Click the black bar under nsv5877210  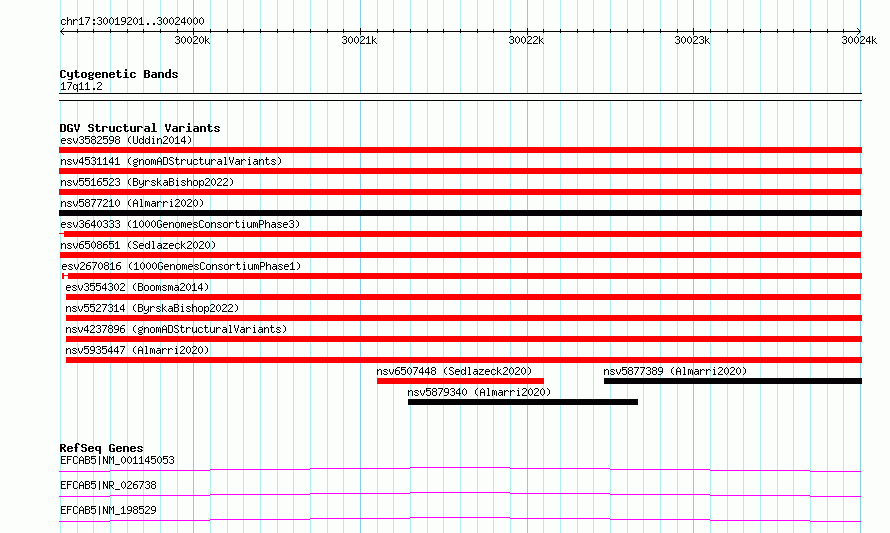click(x=460, y=213)
